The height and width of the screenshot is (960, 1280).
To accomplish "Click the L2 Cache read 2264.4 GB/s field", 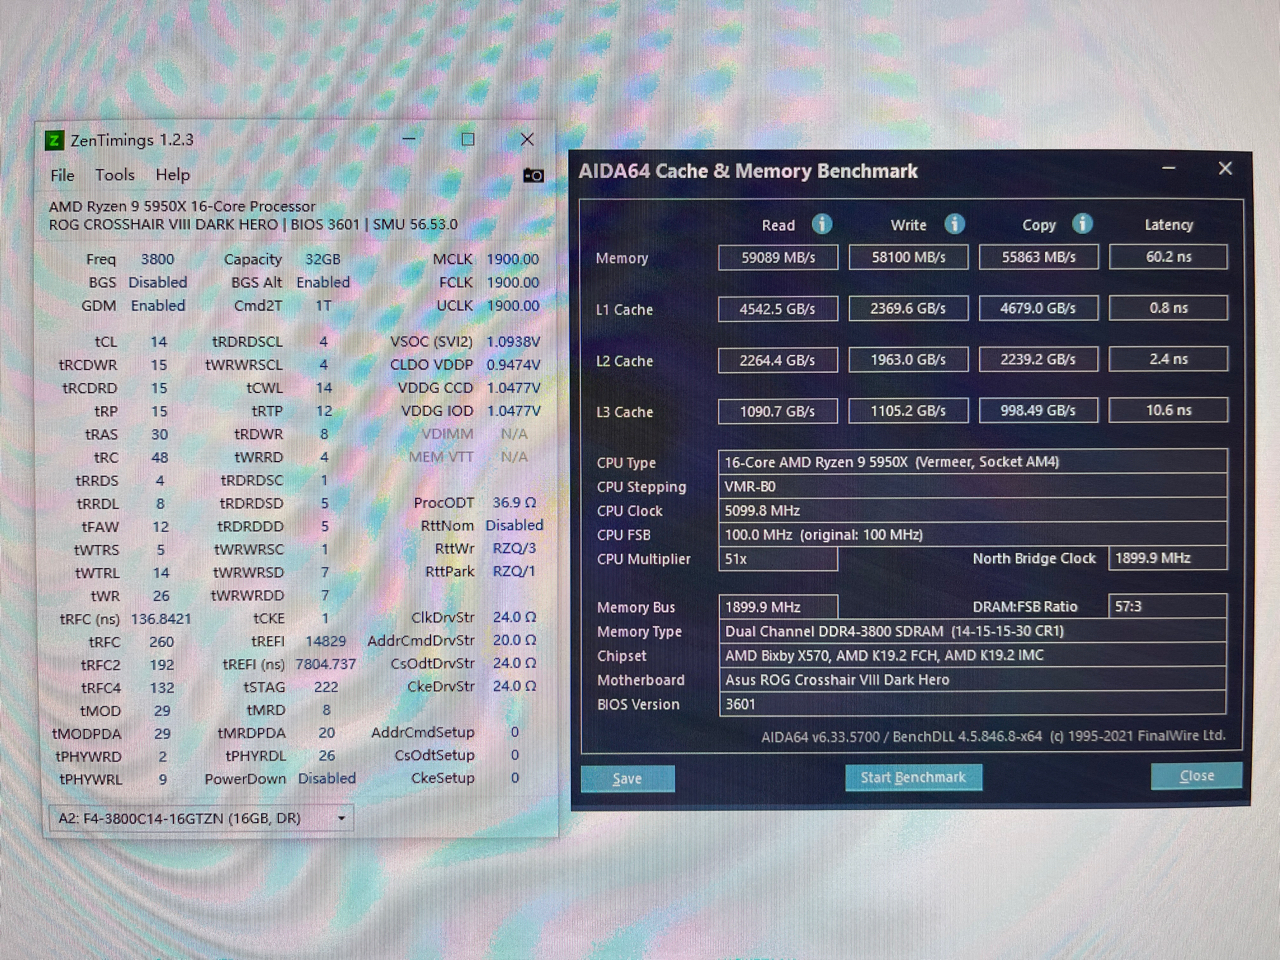I will pos(778,360).
